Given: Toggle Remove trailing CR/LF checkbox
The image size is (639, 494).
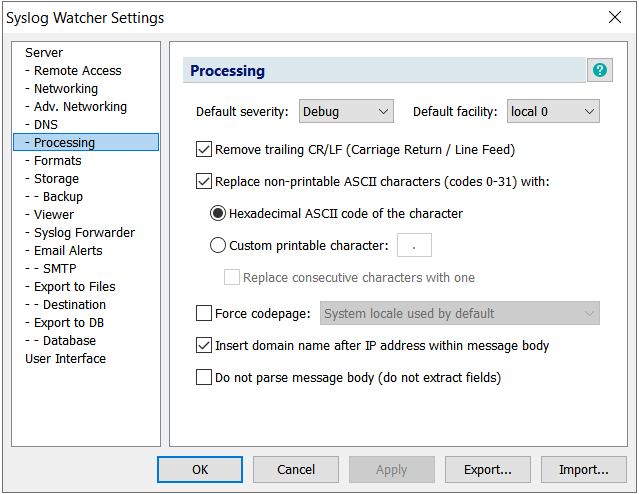Looking at the screenshot, I should coord(204,150).
